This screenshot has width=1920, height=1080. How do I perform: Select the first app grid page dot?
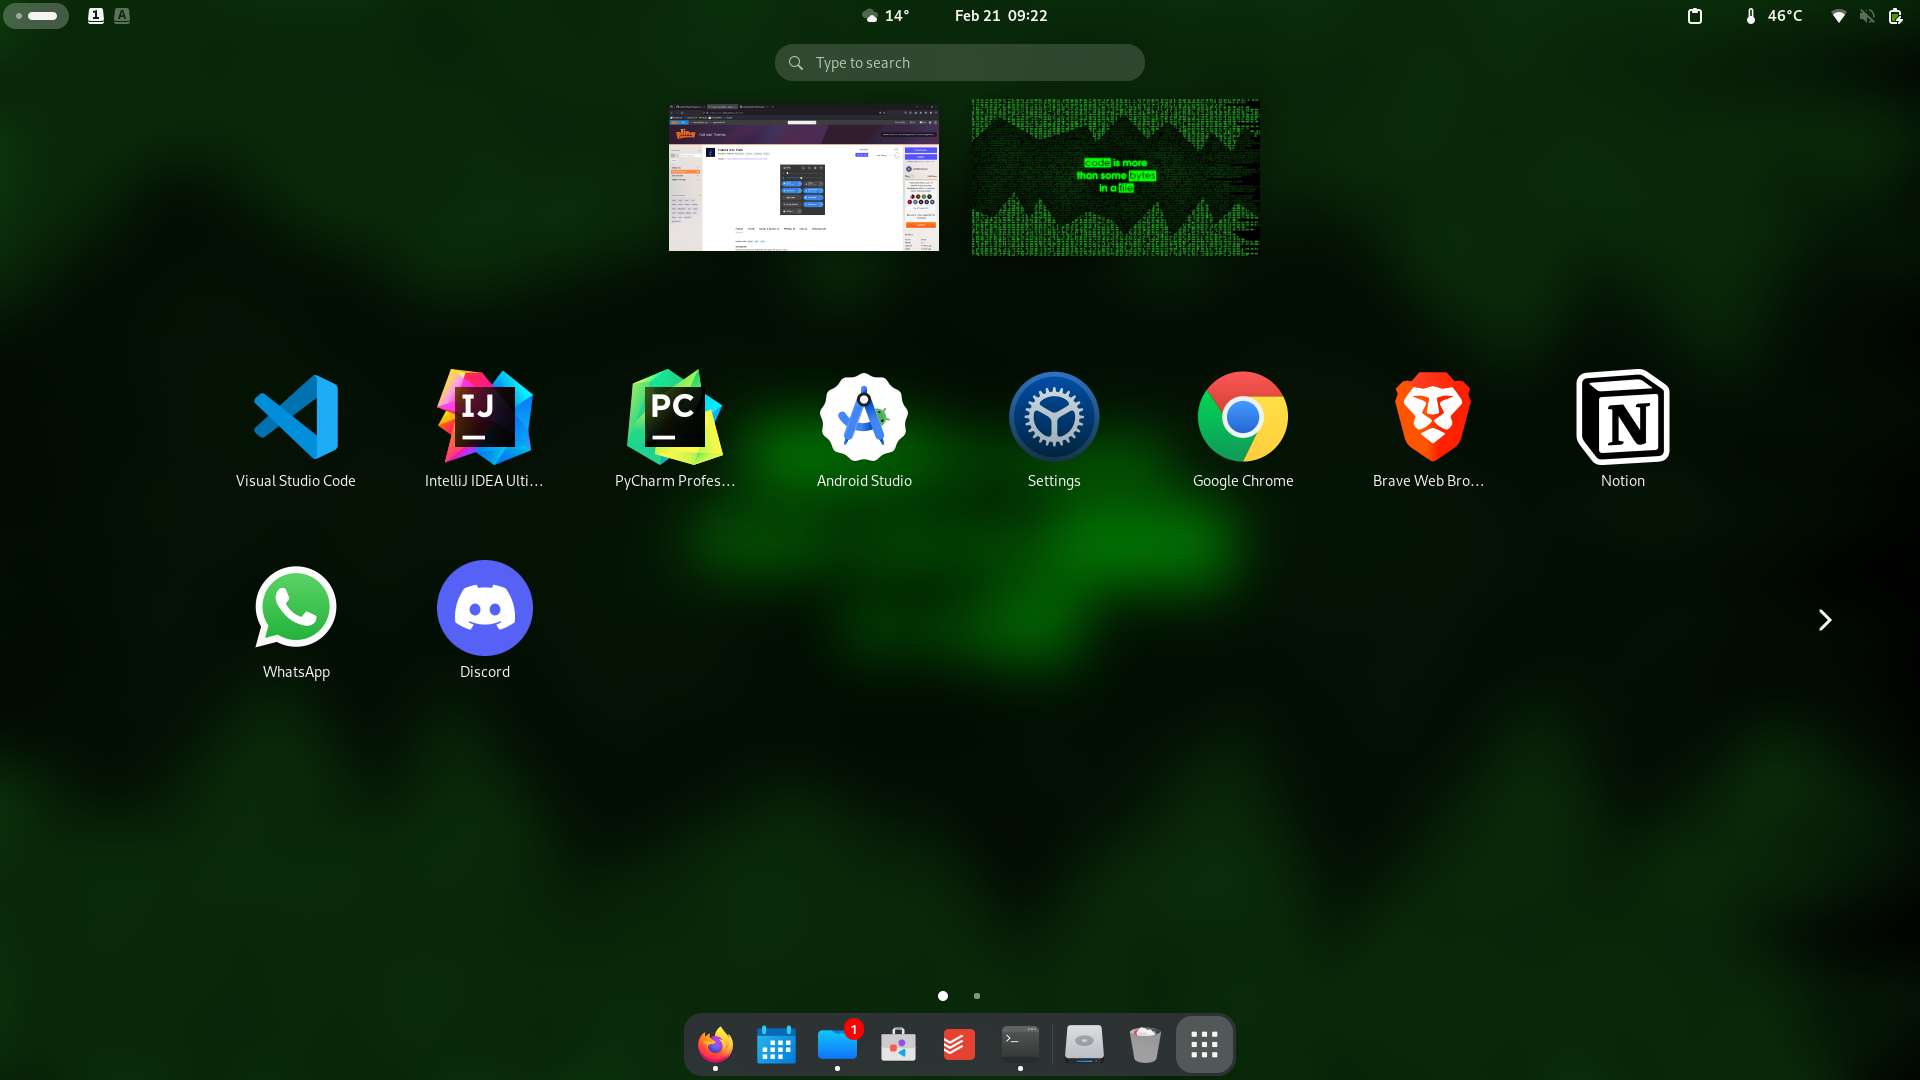point(943,996)
